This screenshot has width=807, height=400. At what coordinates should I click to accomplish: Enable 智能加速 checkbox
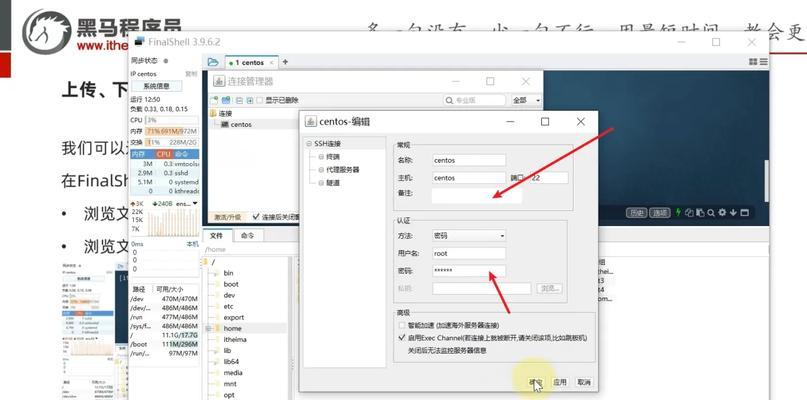tap(402, 325)
